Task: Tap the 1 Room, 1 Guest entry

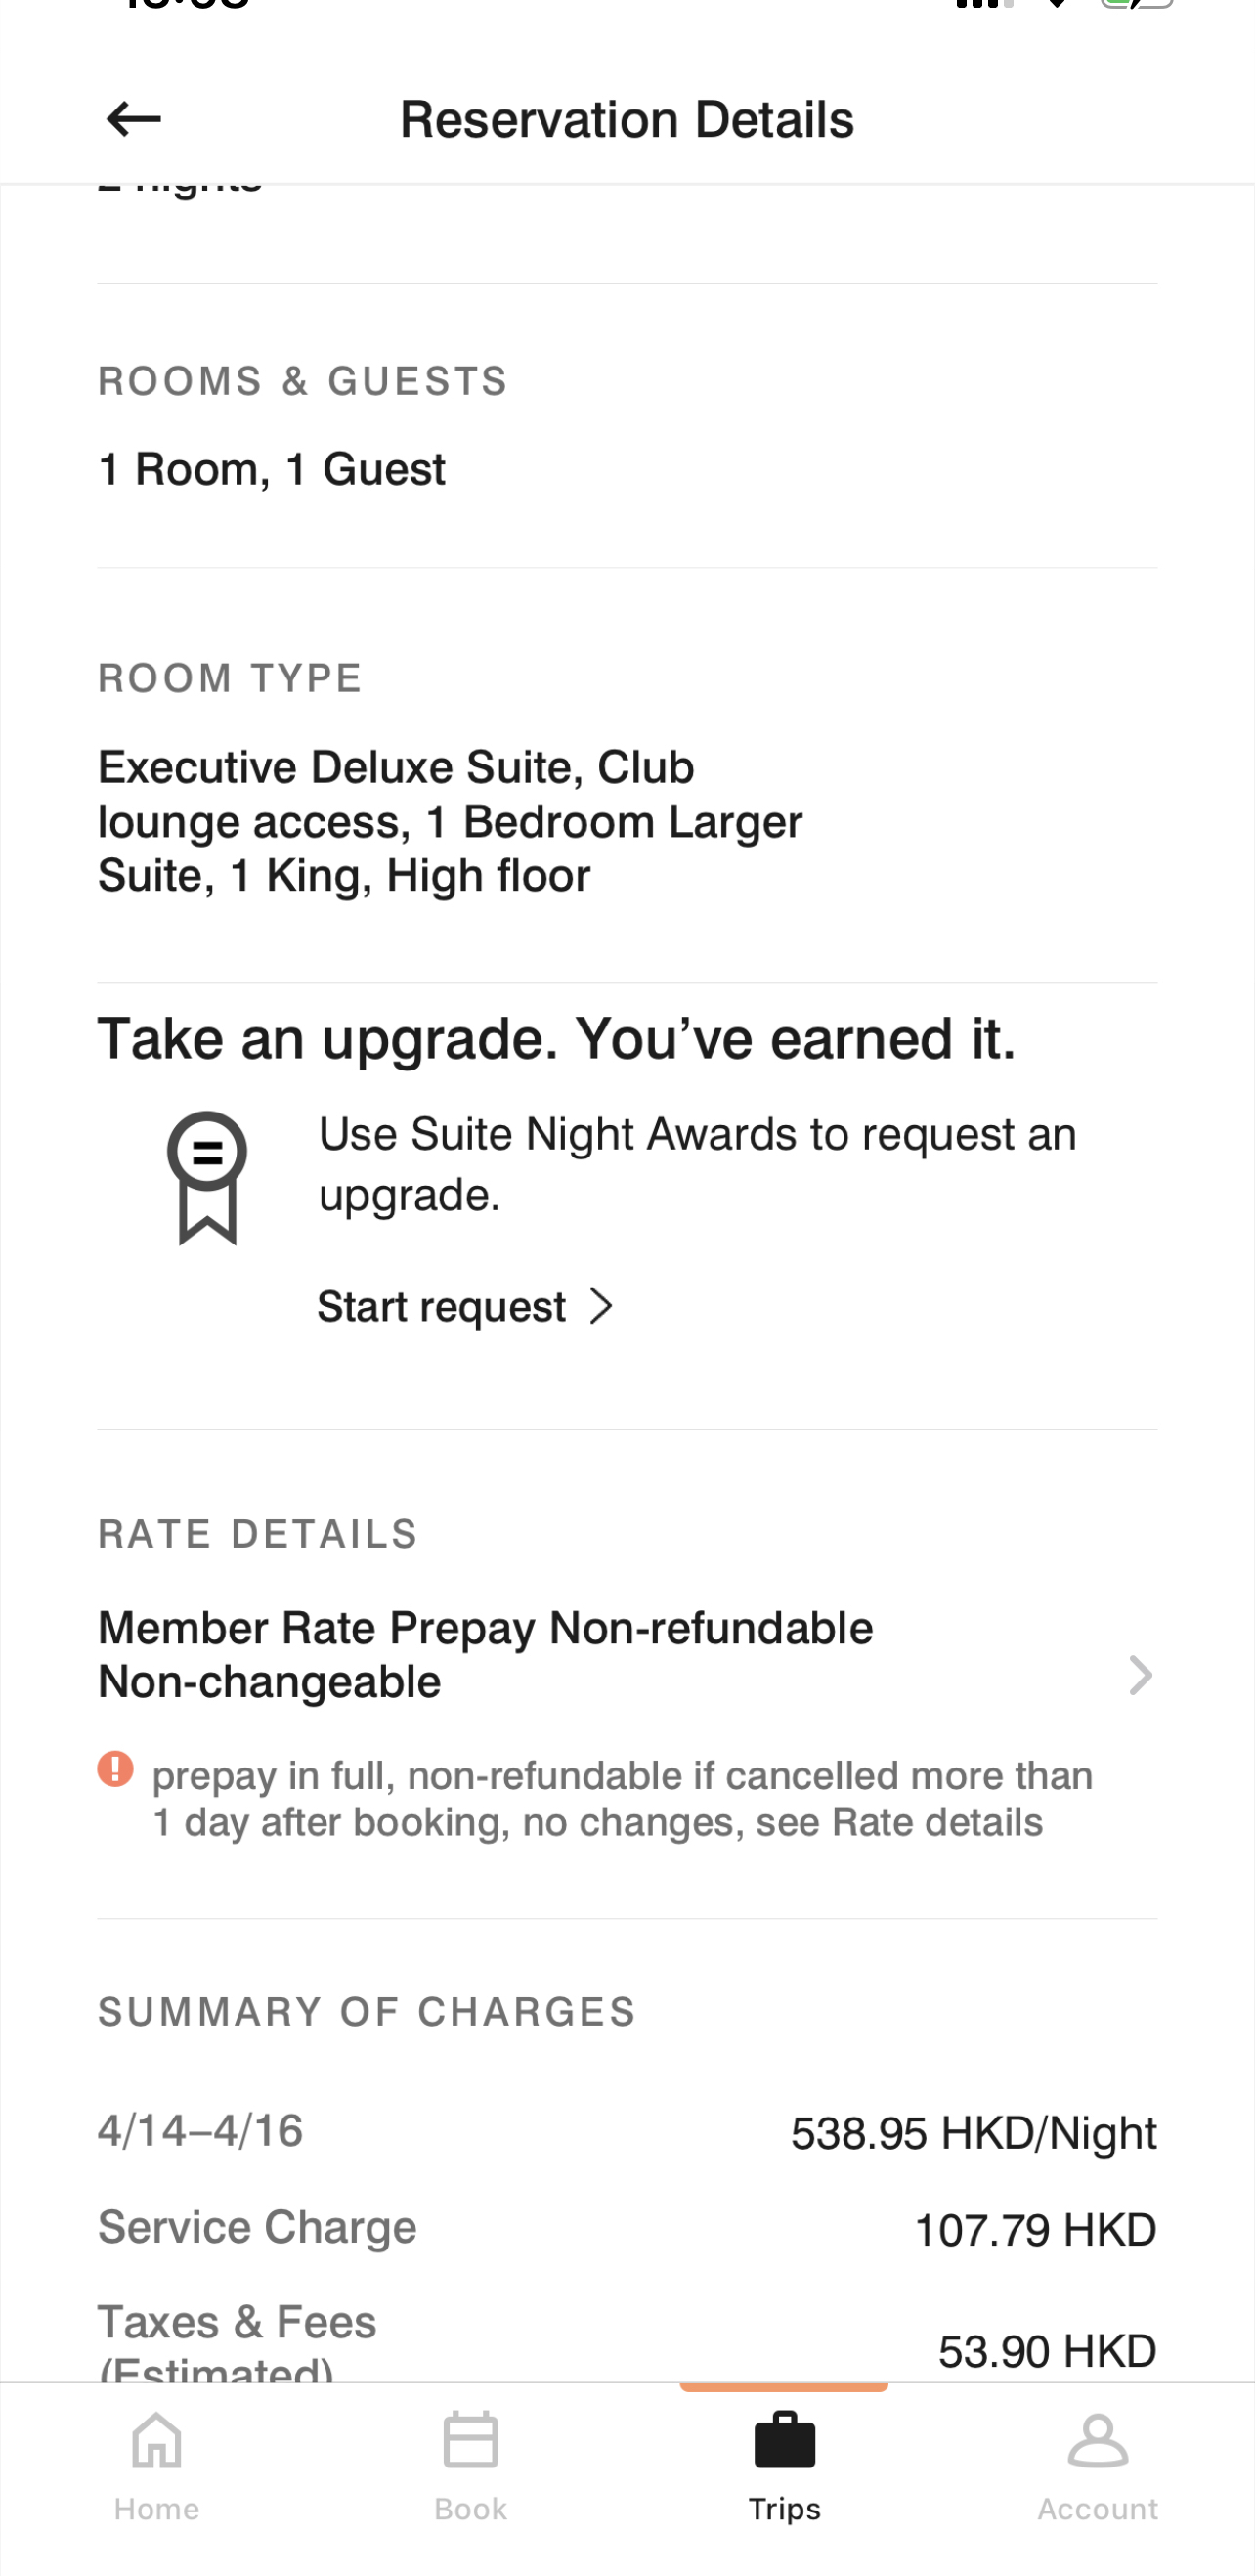Action: point(271,469)
